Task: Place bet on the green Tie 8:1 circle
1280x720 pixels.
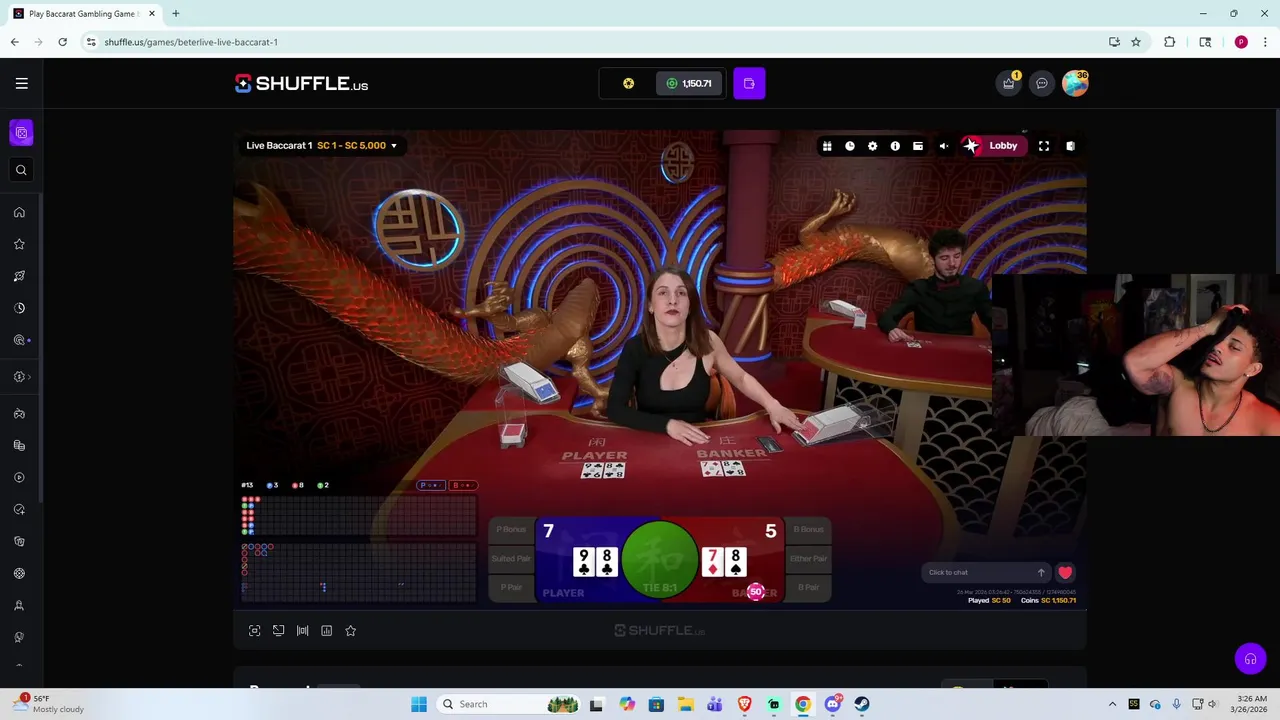Action: (660, 560)
